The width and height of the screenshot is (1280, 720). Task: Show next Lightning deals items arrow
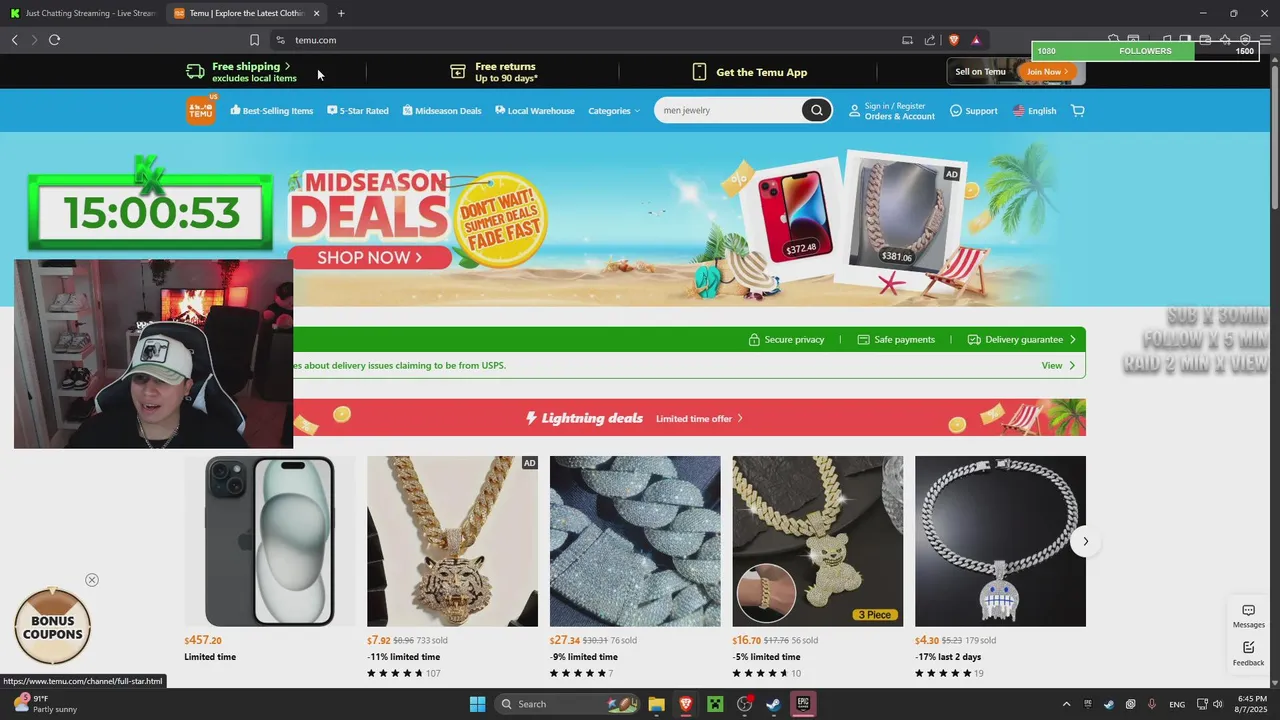click(1085, 542)
